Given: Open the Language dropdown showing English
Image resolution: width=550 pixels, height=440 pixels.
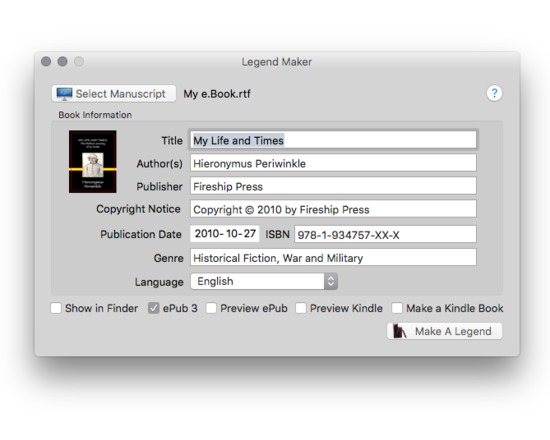Looking at the screenshot, I should click(x=264, y=281).
